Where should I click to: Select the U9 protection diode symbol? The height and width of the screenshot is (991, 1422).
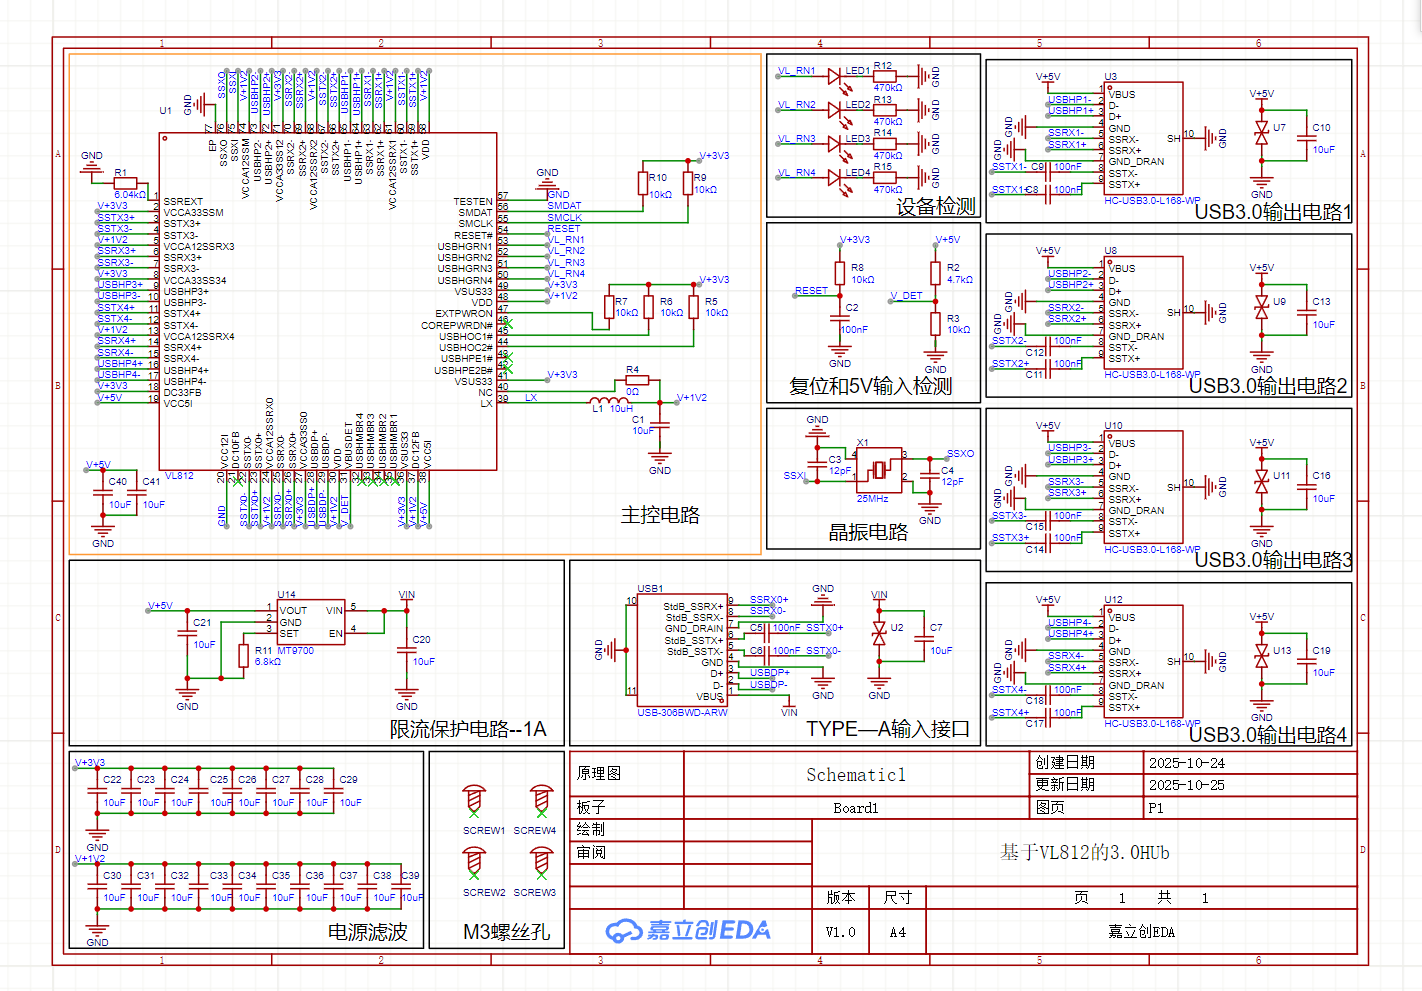[1261, 308]
